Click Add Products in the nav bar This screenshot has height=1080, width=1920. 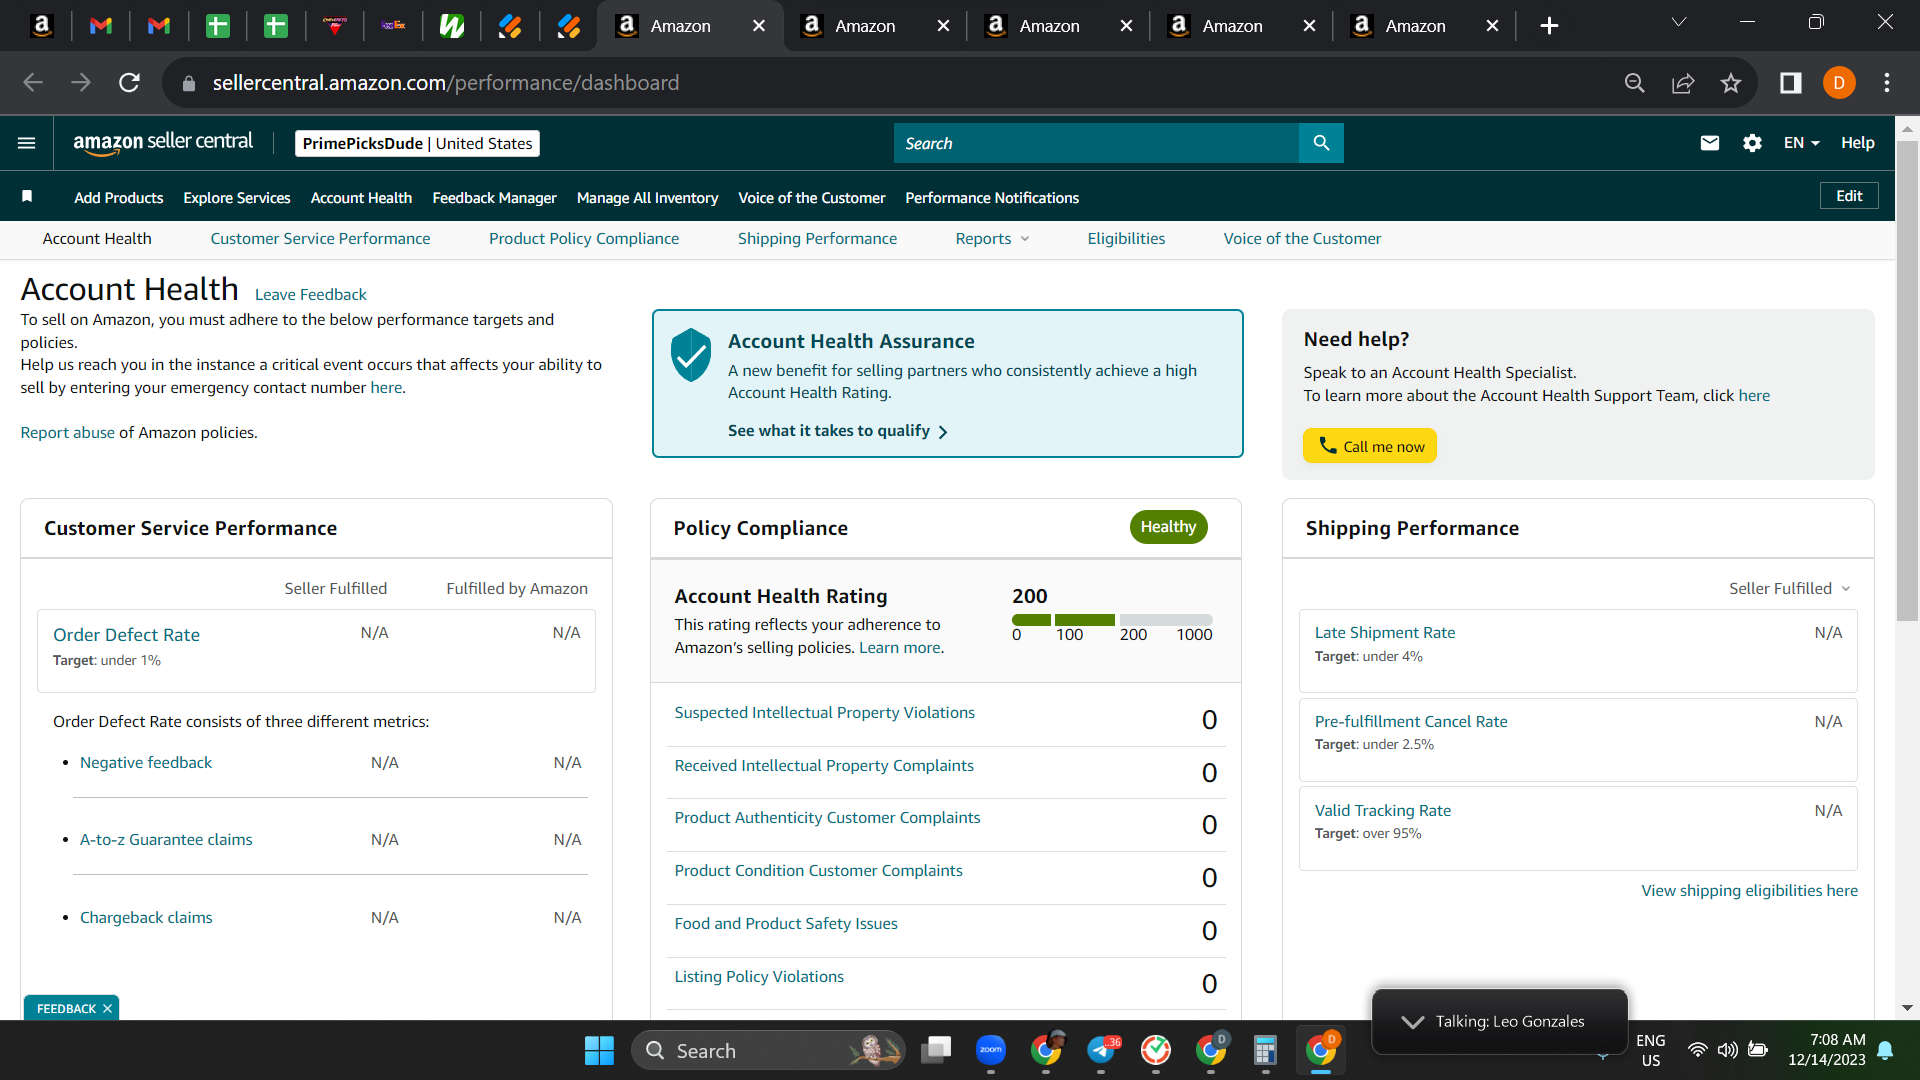[x=119, y=198]
